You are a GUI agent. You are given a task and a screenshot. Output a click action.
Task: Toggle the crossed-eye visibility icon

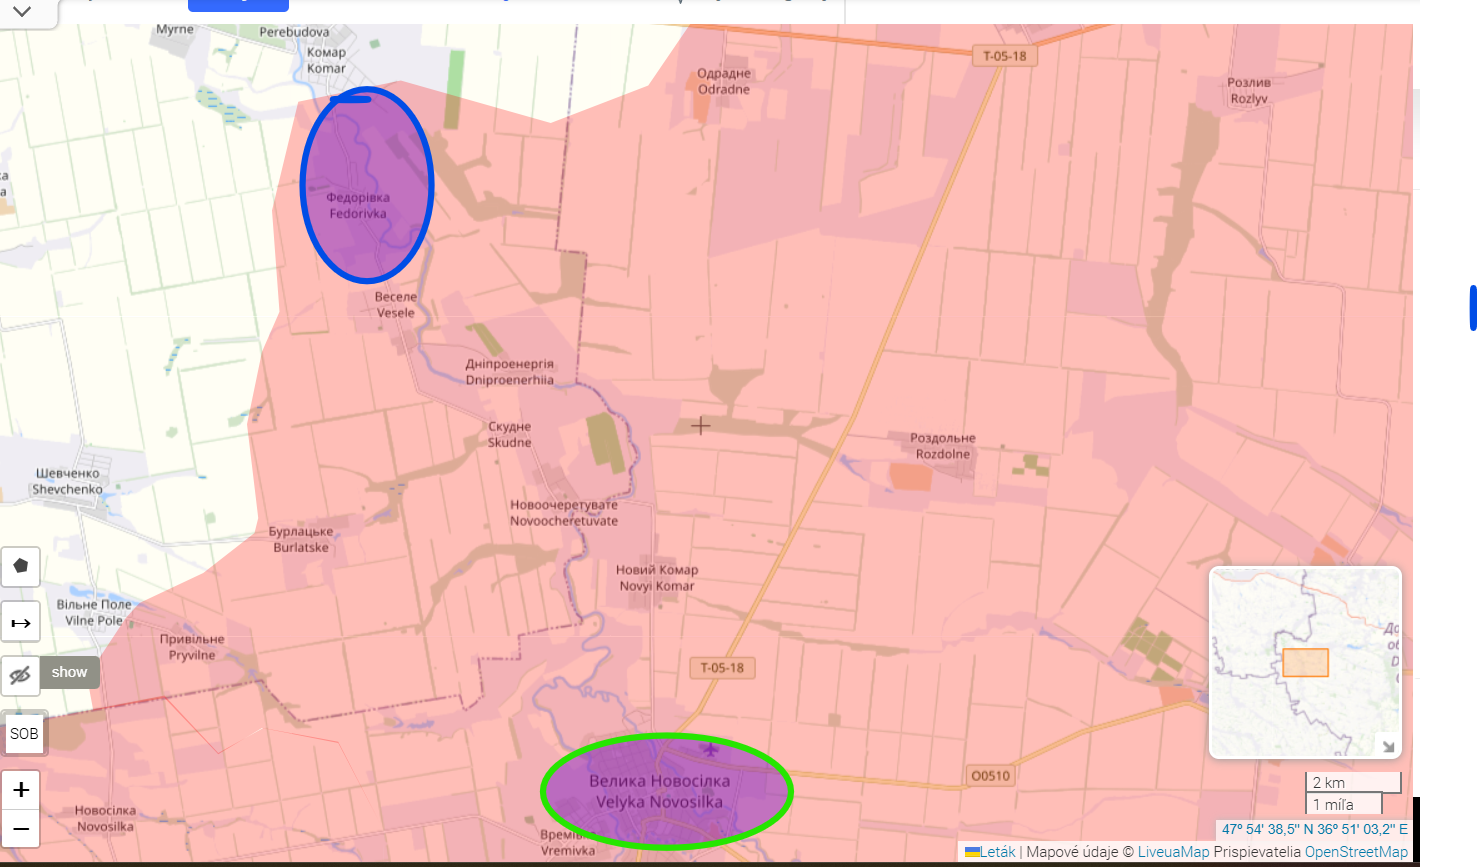point(20,675)
